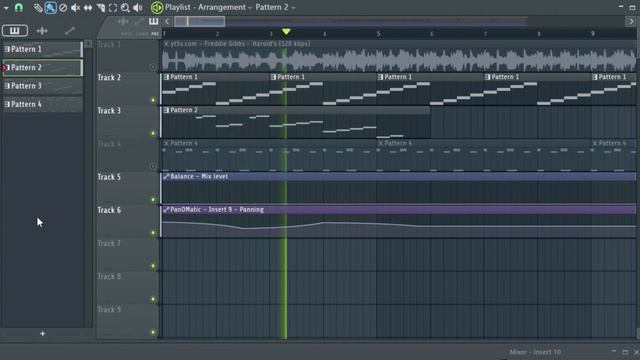Image resolution: width=640 pixels, height=360 pixels.
Task: Toggle picker panel corner button
Action: tap(88, 44)
